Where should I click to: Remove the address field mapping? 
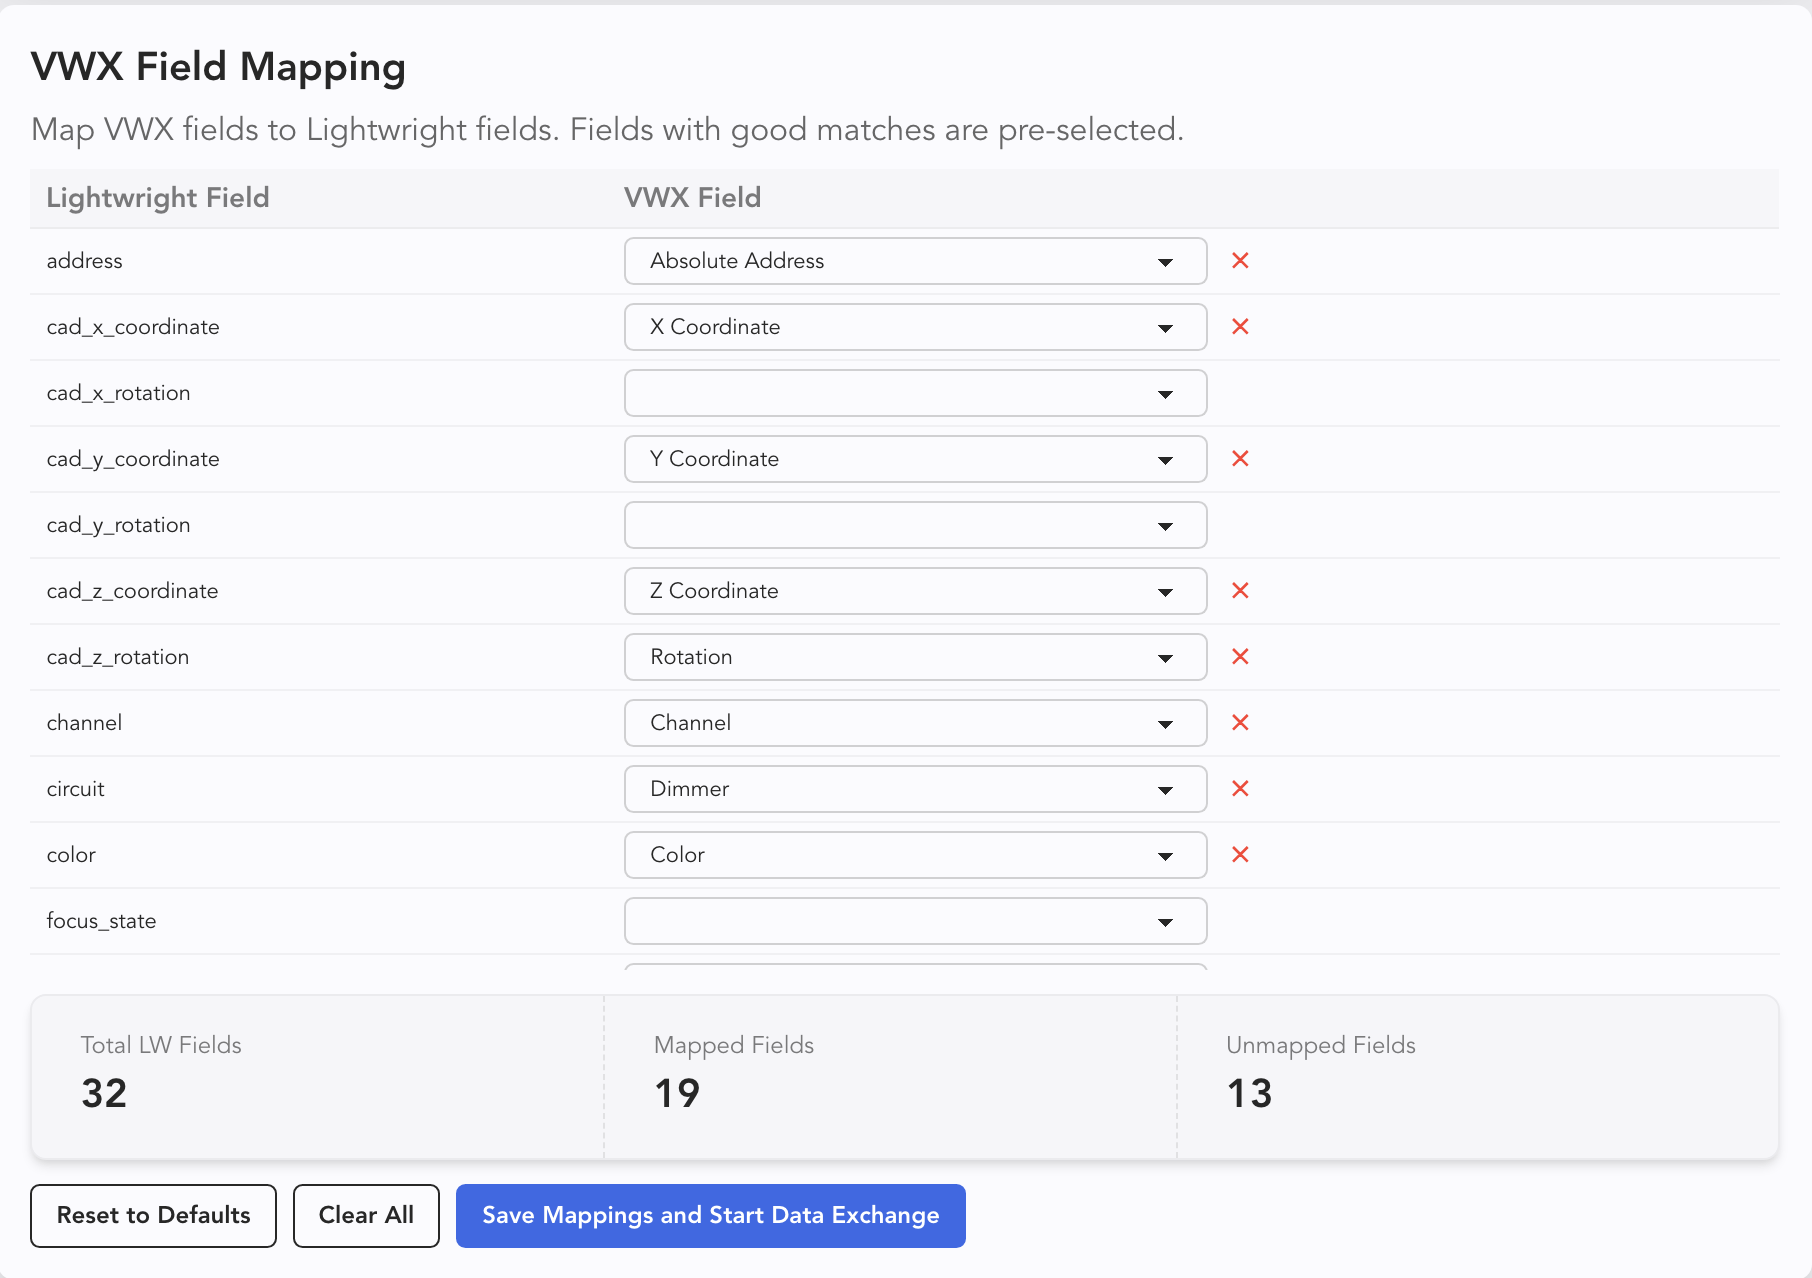[x=1240, y=261]
